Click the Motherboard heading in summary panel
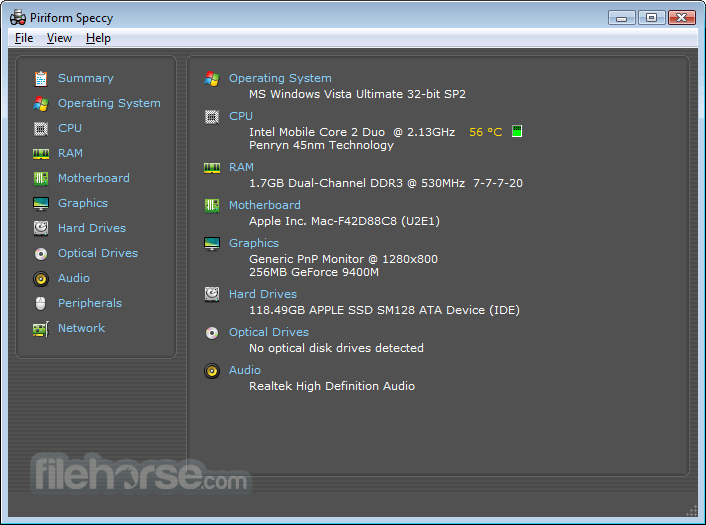The width and height of the screenshot is (706, 525). pos(265,205)
